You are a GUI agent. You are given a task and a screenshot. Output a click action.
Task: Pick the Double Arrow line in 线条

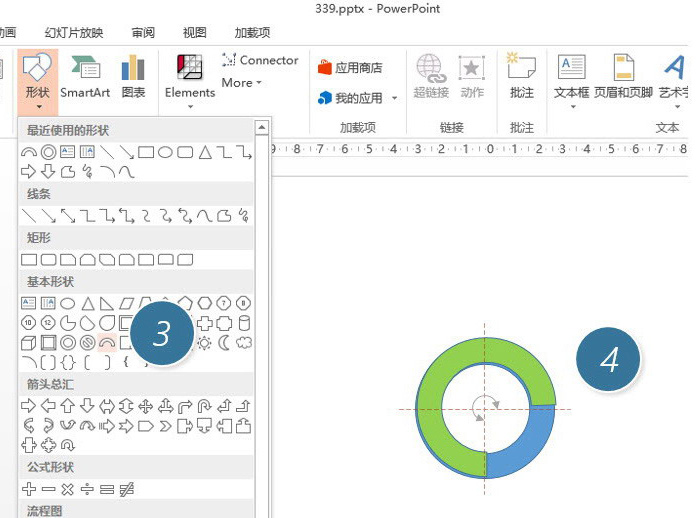(68, 216)
